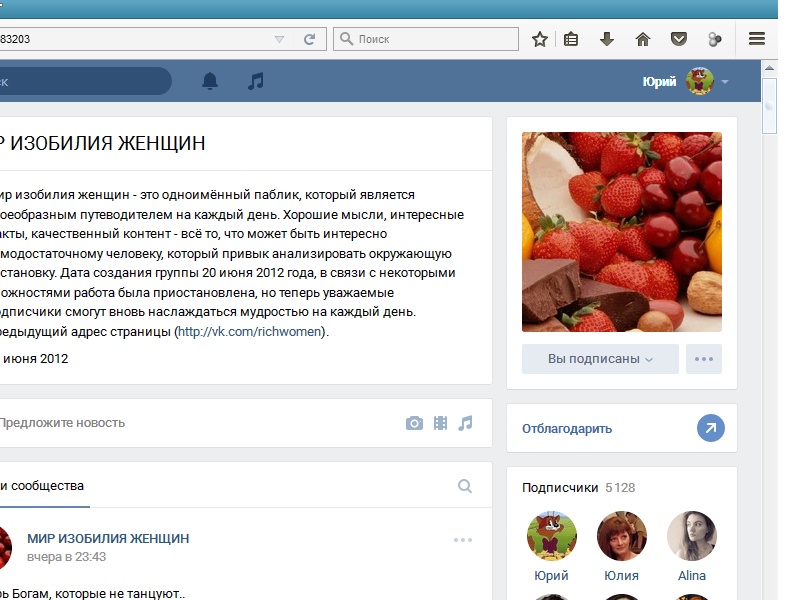Open the Подписчики list

pos(560,488)
